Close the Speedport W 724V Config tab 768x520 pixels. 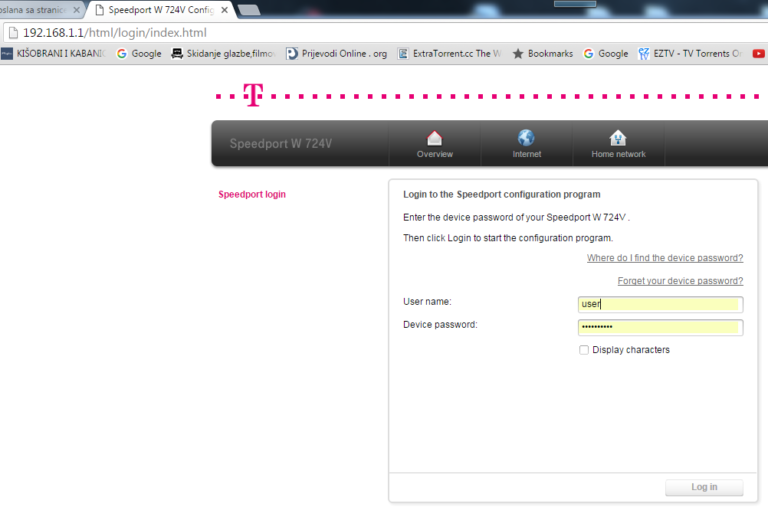coord(224,10)
